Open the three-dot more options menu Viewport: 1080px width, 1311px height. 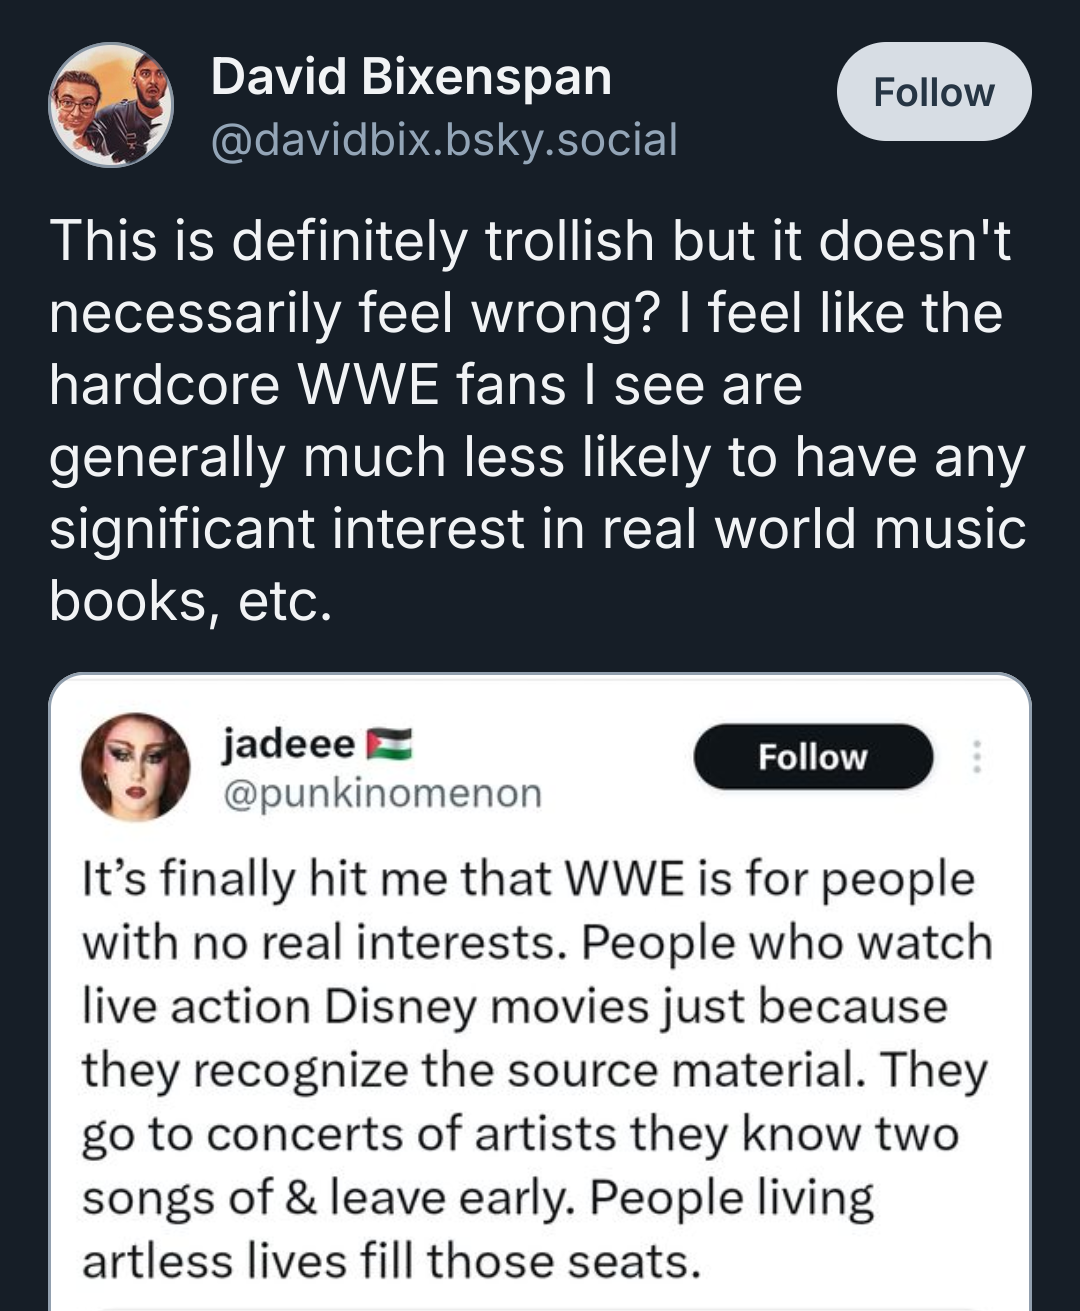977,757
